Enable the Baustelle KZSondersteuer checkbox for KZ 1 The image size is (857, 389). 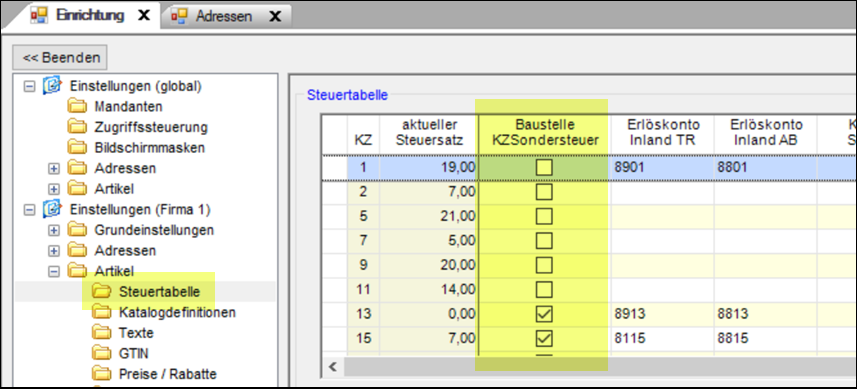point(544,168)
